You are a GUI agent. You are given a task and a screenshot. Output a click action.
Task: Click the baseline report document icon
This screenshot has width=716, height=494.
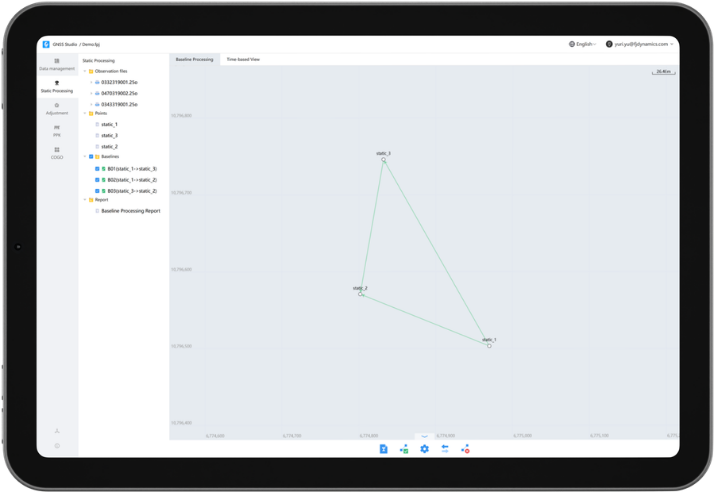point(383,449)
